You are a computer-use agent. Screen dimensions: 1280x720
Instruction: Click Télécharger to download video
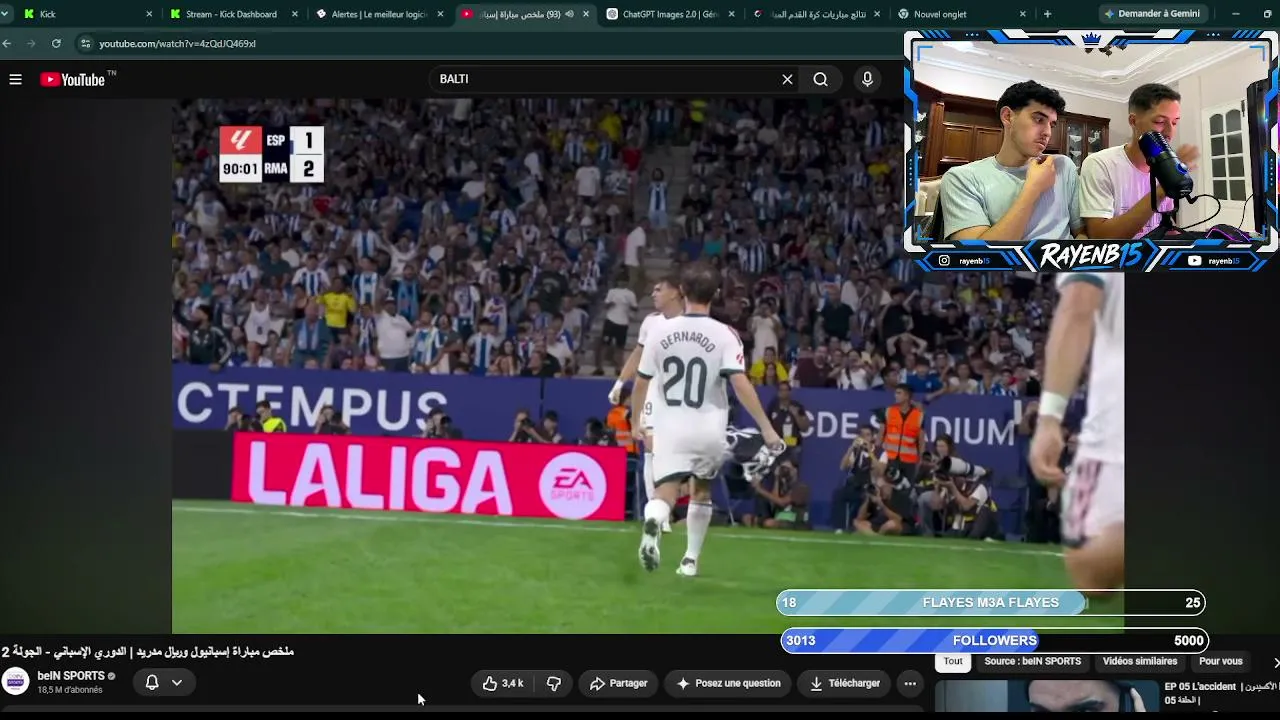[845, 683]
